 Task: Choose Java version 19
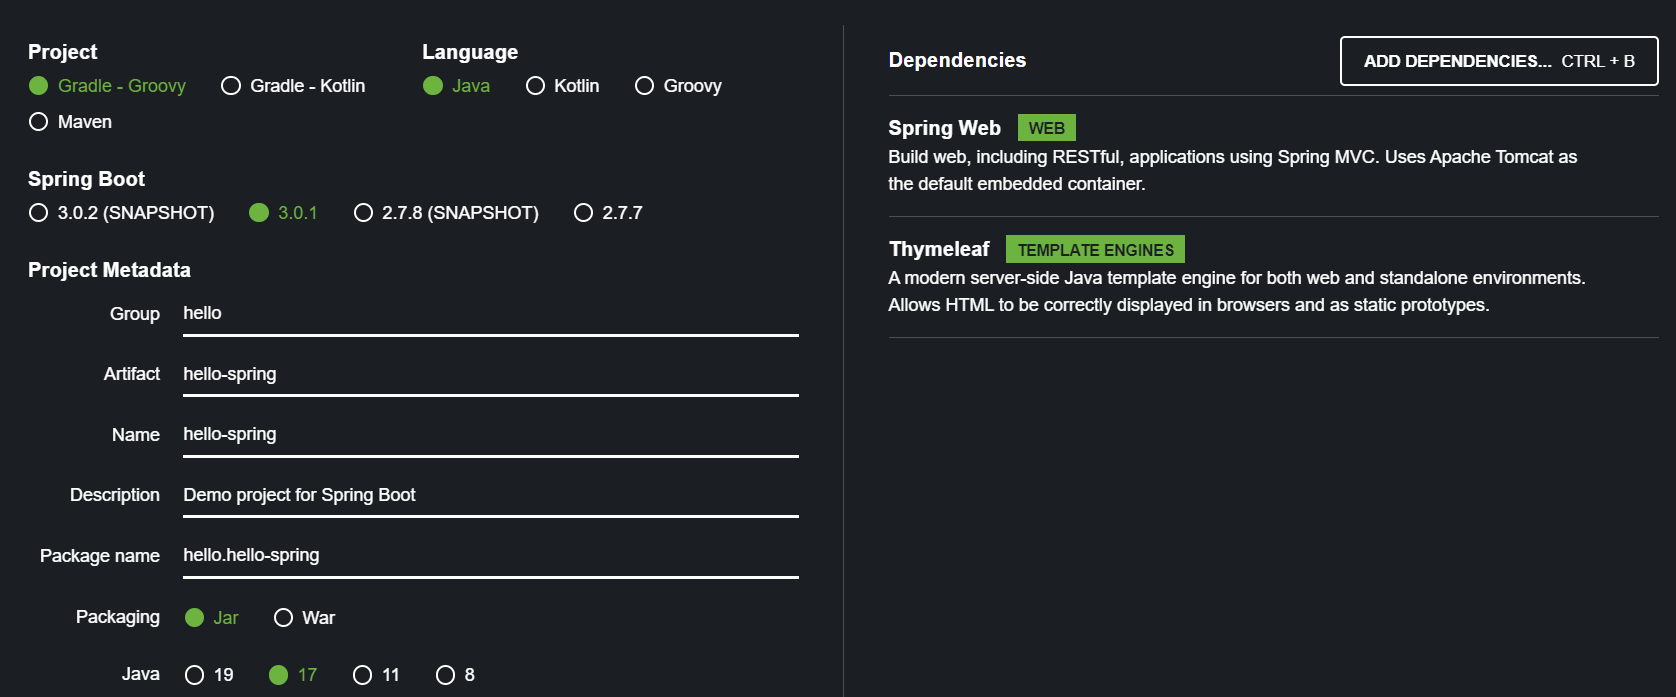[195, 675]
